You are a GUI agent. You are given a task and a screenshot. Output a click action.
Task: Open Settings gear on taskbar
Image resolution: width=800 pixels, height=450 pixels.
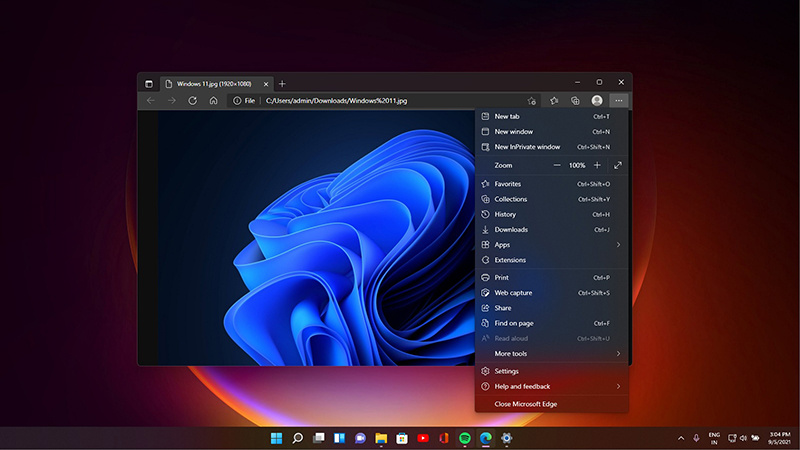pyautogui.click(x=506, y=438)
